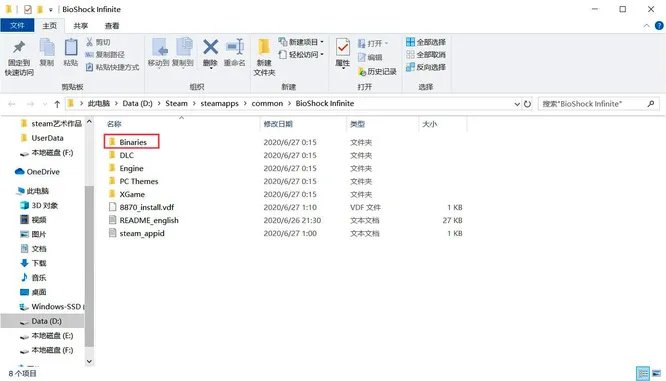Create a new folder from the ribbon
666x381 pixels.
(x=264, y=57)
